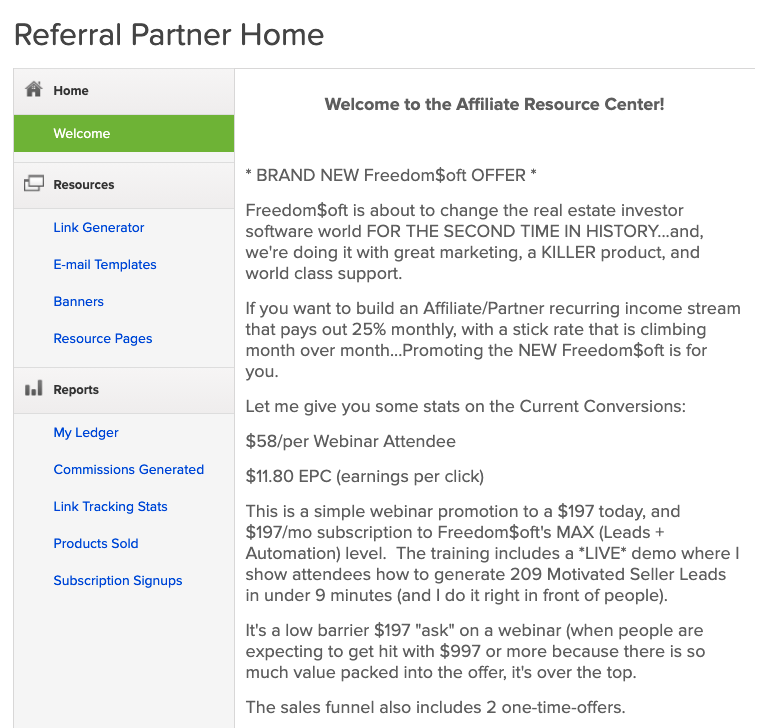Click the Reports section header label

[76, 390]
